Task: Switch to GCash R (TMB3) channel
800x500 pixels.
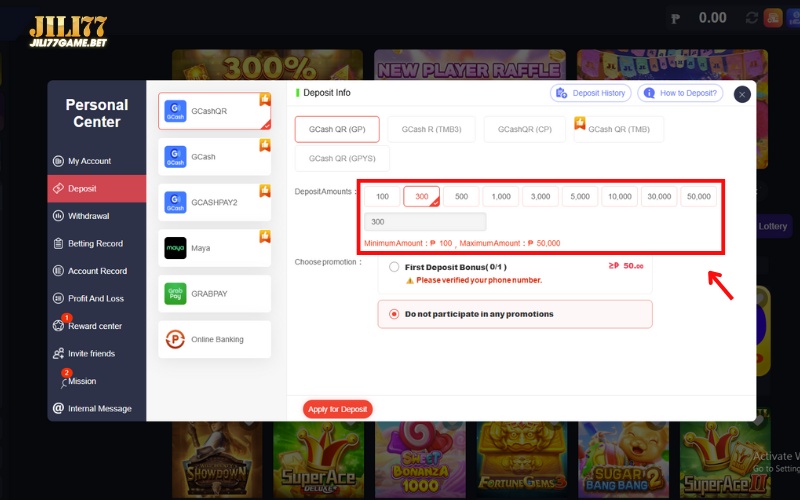Action: (x=431, y=130)
